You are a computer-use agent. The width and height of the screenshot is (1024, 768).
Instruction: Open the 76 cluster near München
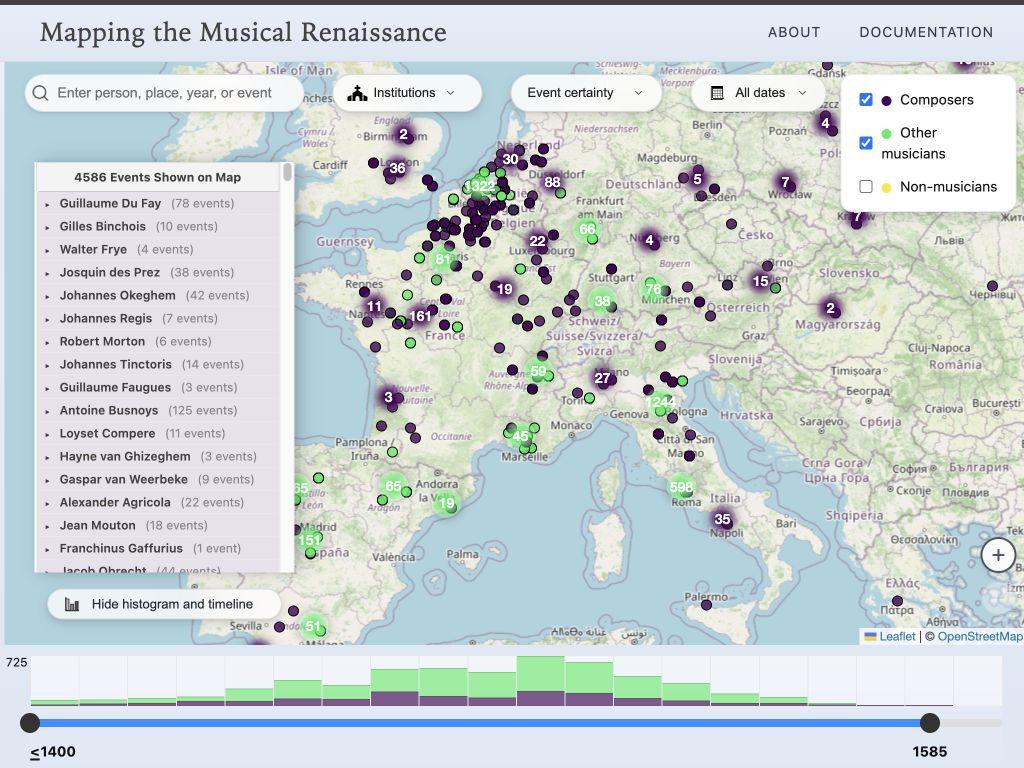653,289
